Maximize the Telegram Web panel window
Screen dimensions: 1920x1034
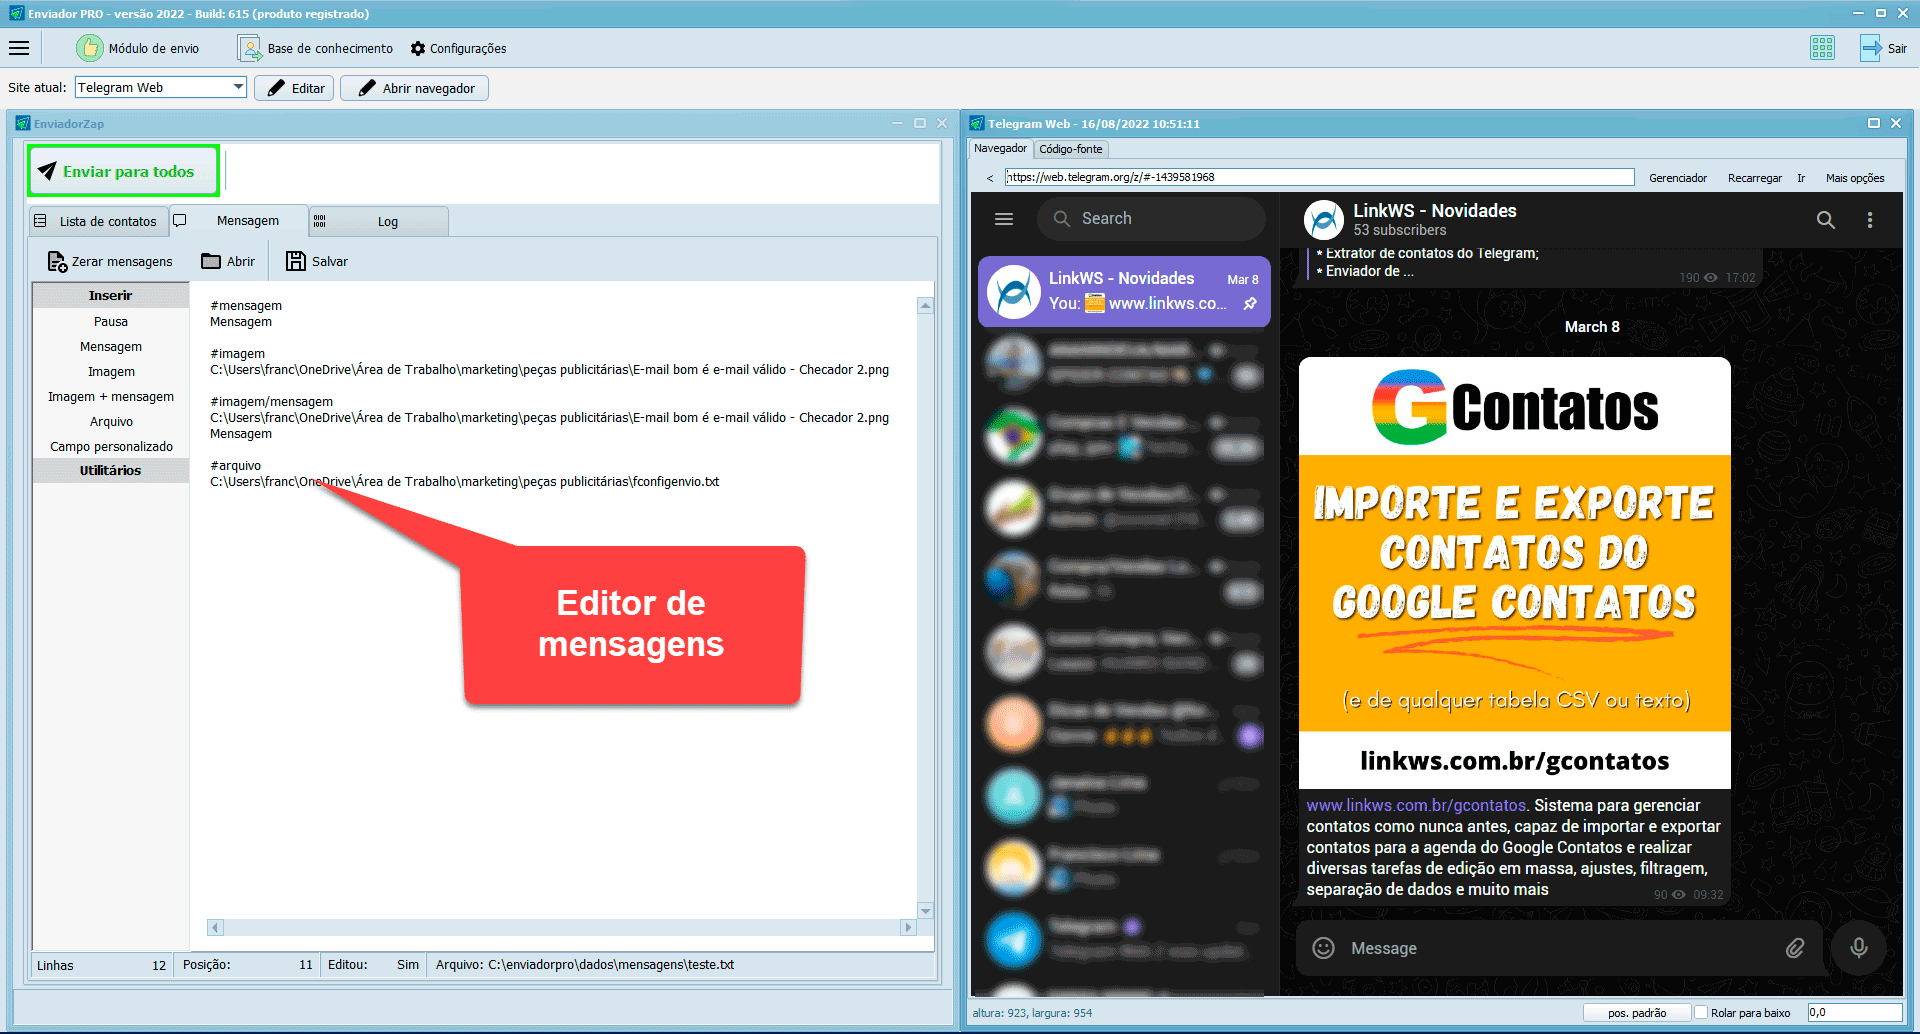point(1873,123)
